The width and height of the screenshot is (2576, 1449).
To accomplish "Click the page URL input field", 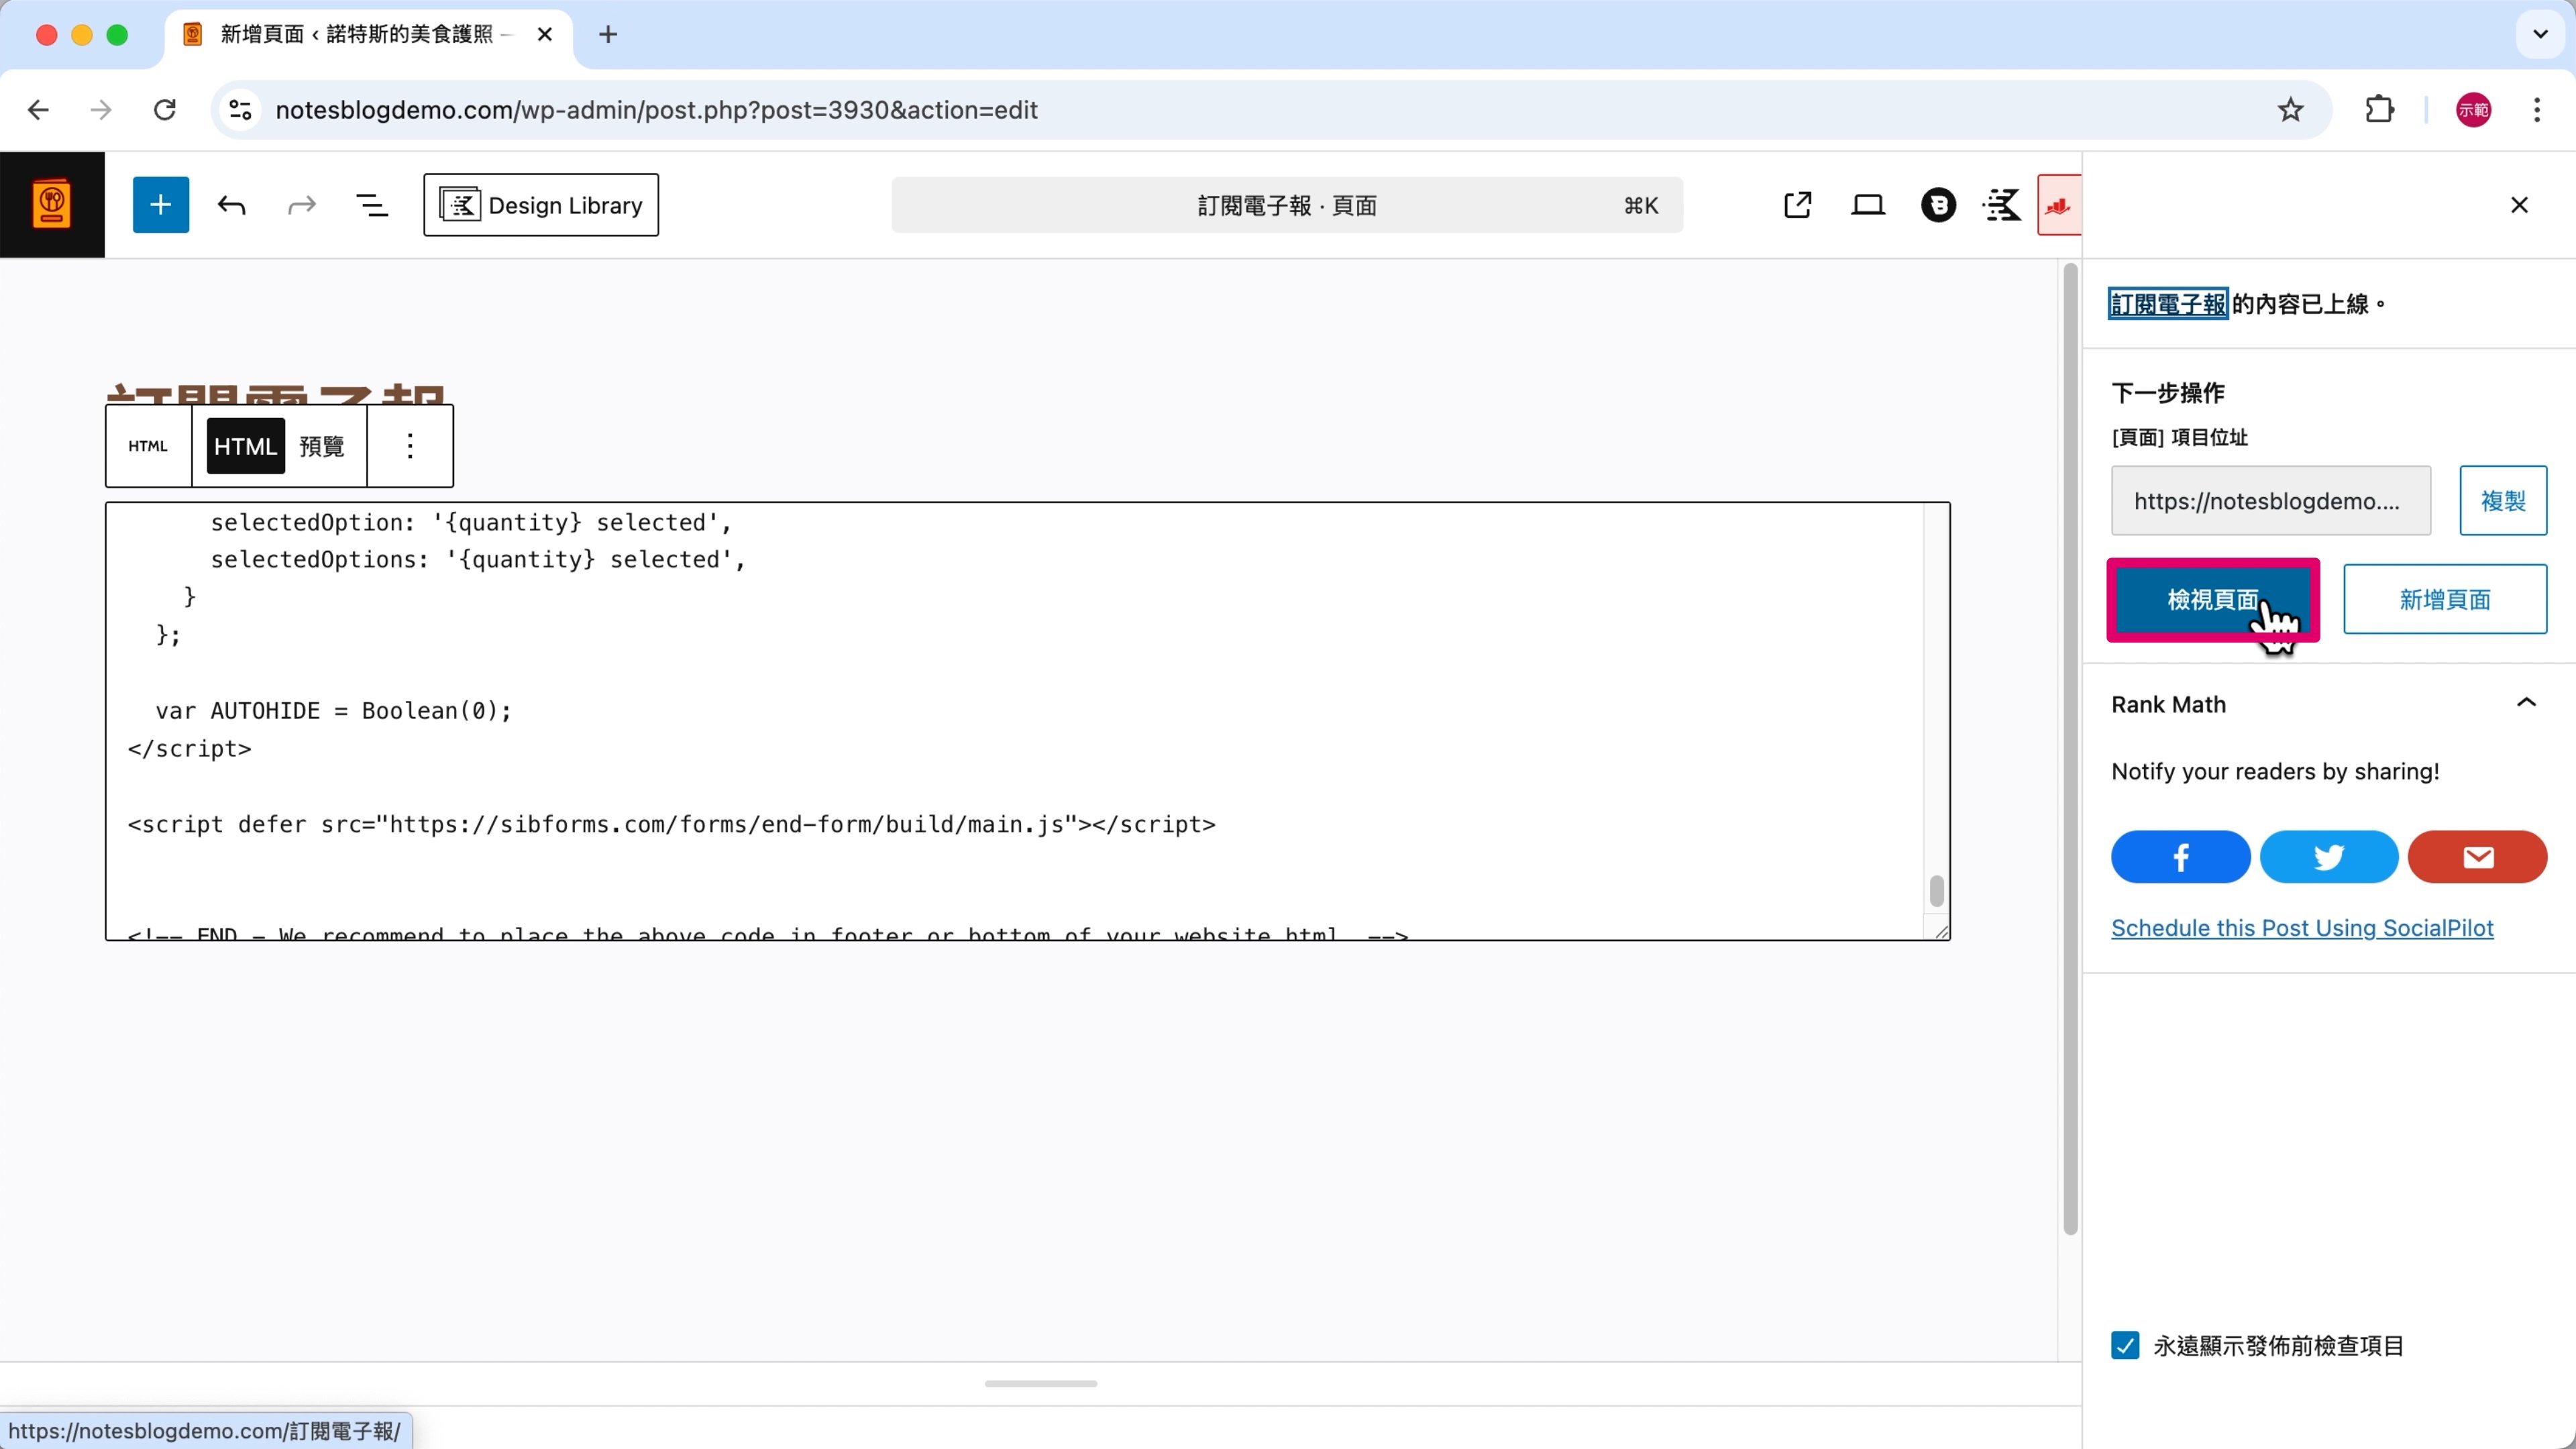I will point(2270,501).
